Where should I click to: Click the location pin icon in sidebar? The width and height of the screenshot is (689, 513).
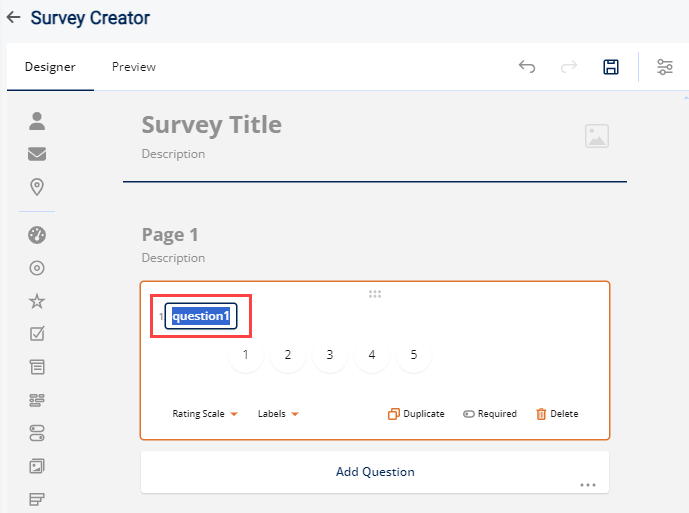(37, 187)
